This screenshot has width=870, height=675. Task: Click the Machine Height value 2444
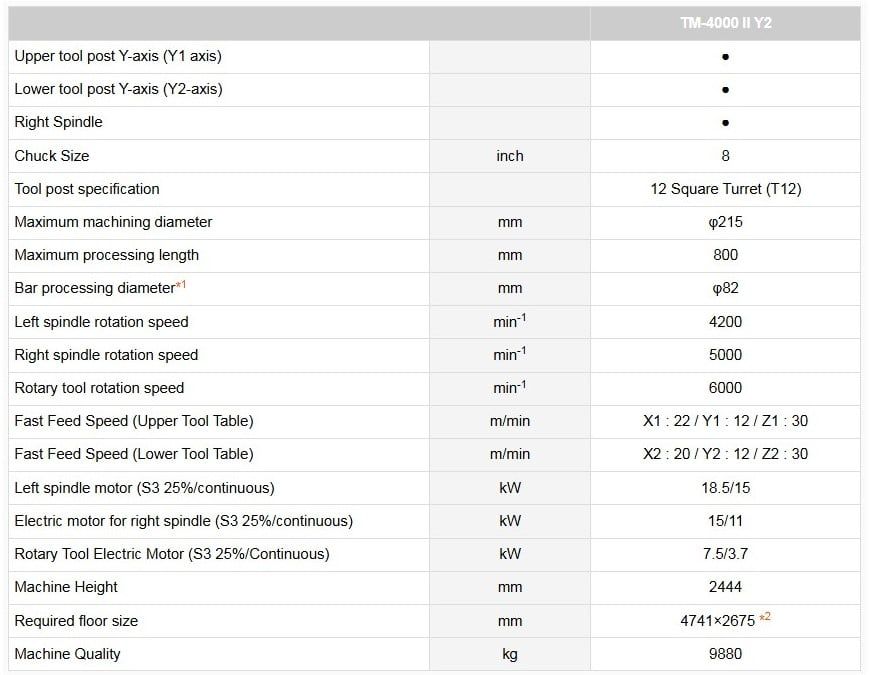pos(725,587)
